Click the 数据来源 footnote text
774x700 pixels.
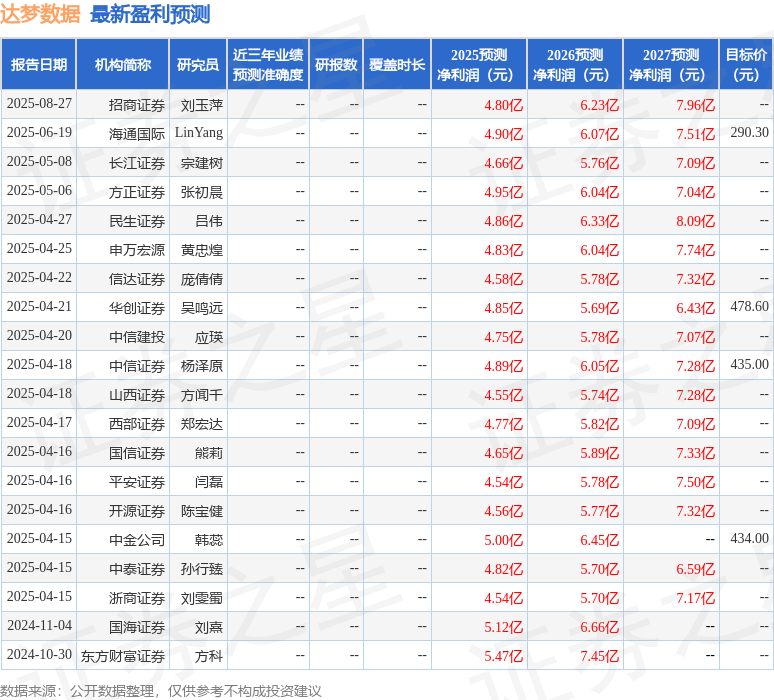click(160, 691)
